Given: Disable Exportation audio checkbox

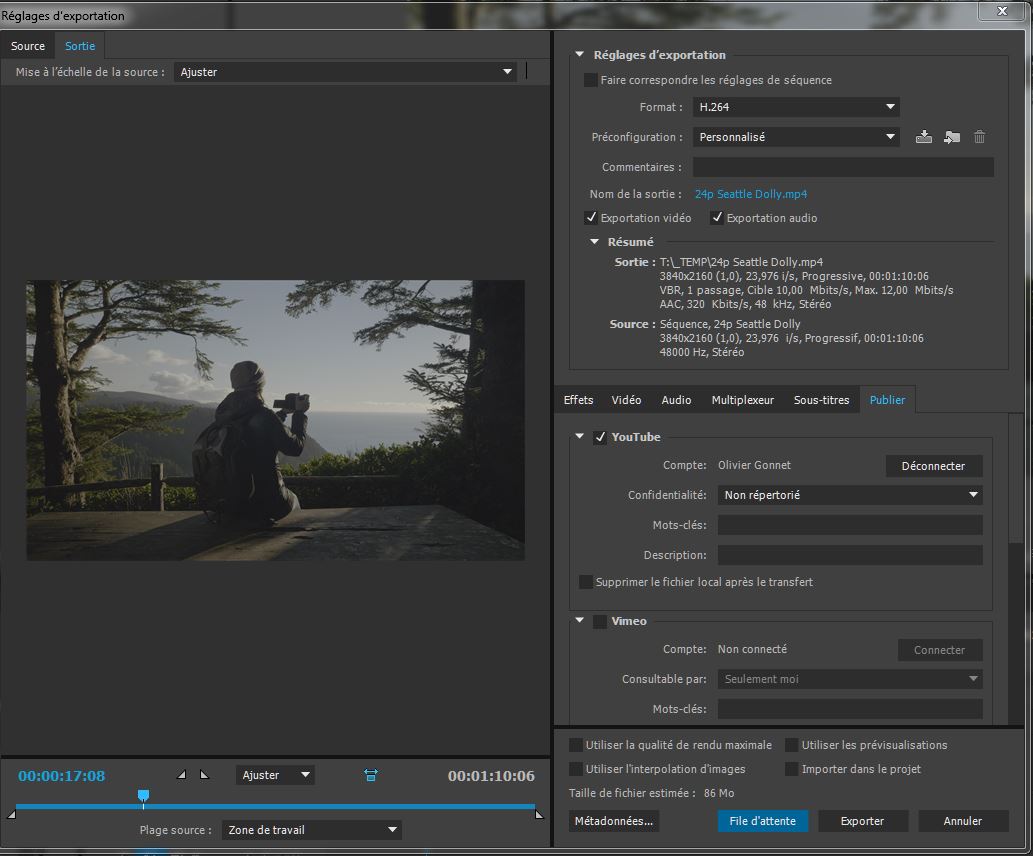Looking at the screenshot, I should (x=717, y=218).
